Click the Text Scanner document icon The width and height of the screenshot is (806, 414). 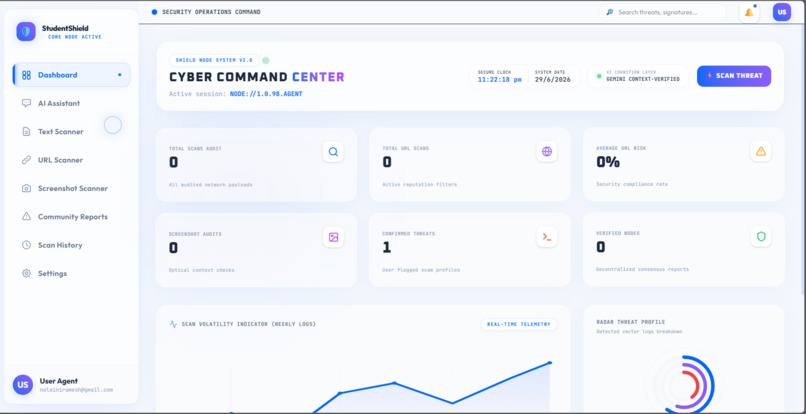(26, 132)
